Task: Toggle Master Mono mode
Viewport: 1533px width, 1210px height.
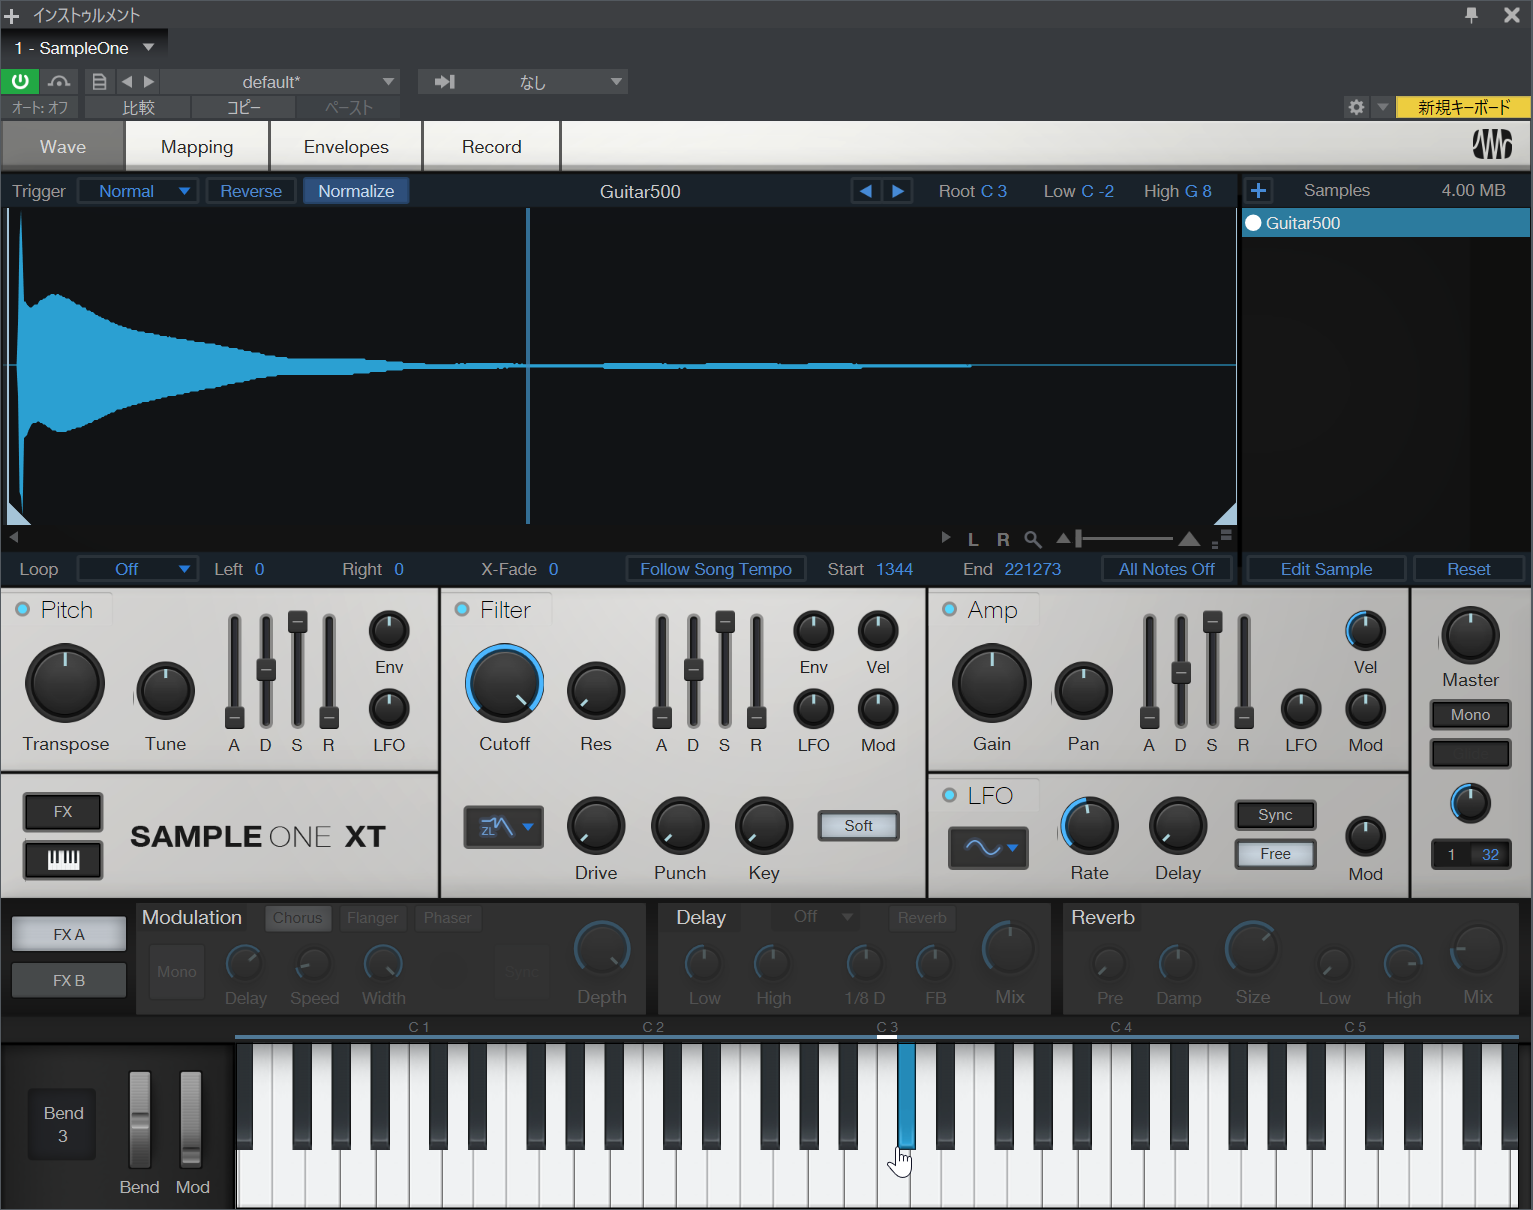Action: pos(1470,715)
